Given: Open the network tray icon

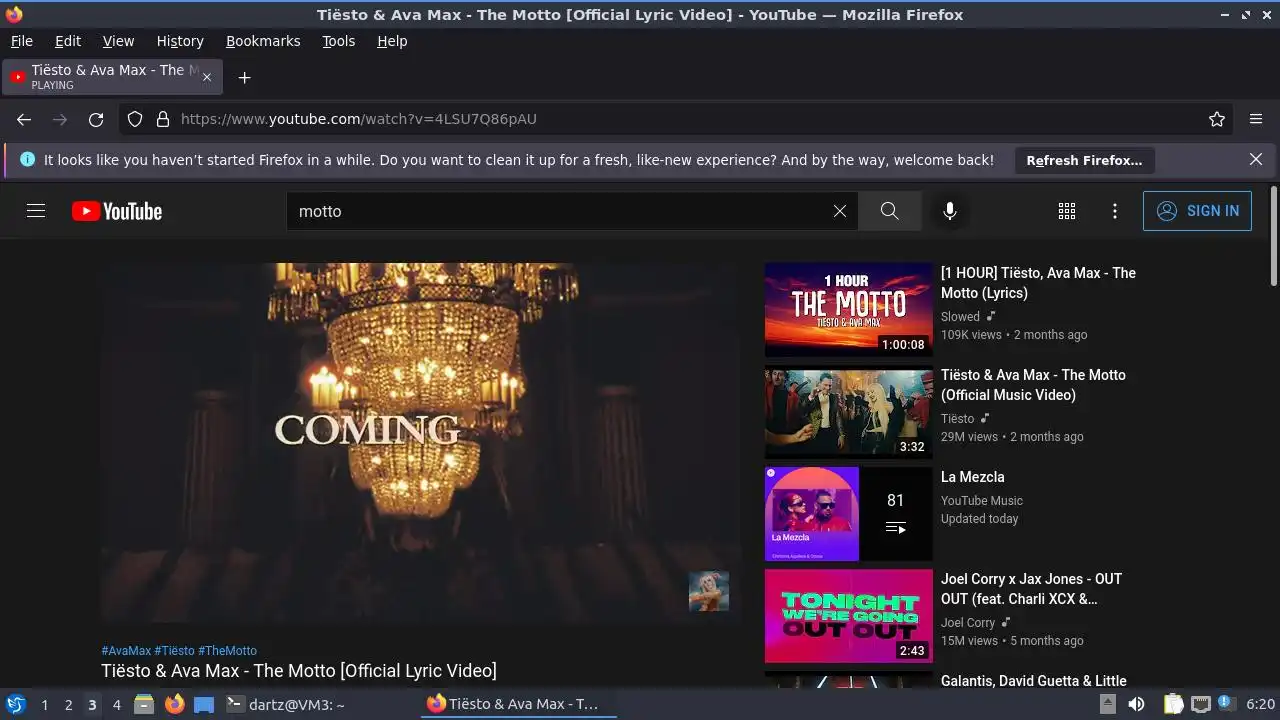Looking at the screenshot, I should pos(1201,704).
